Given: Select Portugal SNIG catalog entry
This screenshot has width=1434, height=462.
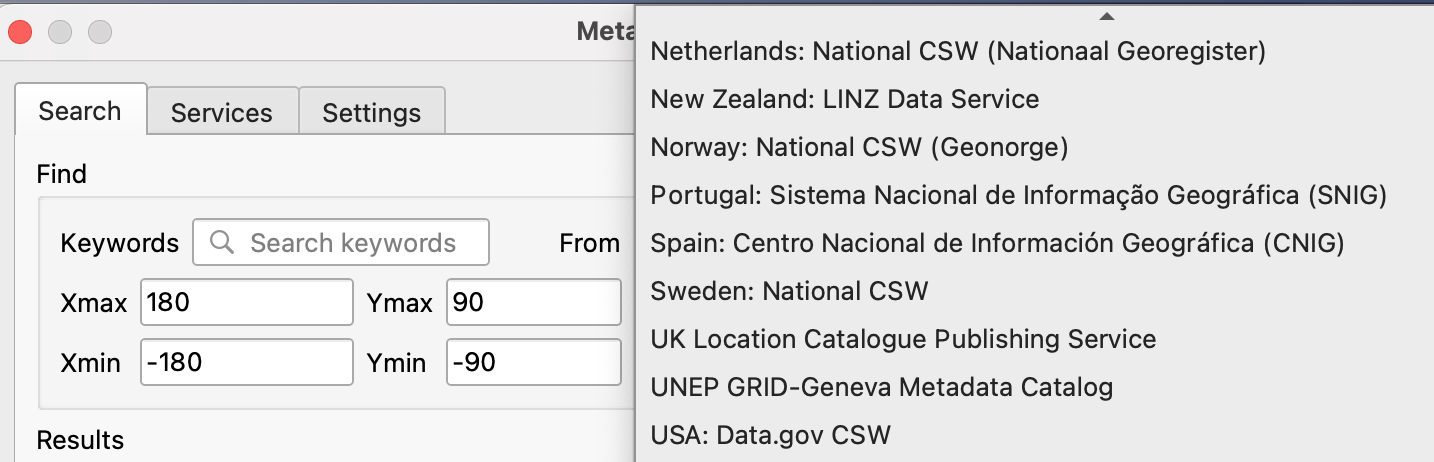Looking at the screenshot, I should coord(1018,195).
